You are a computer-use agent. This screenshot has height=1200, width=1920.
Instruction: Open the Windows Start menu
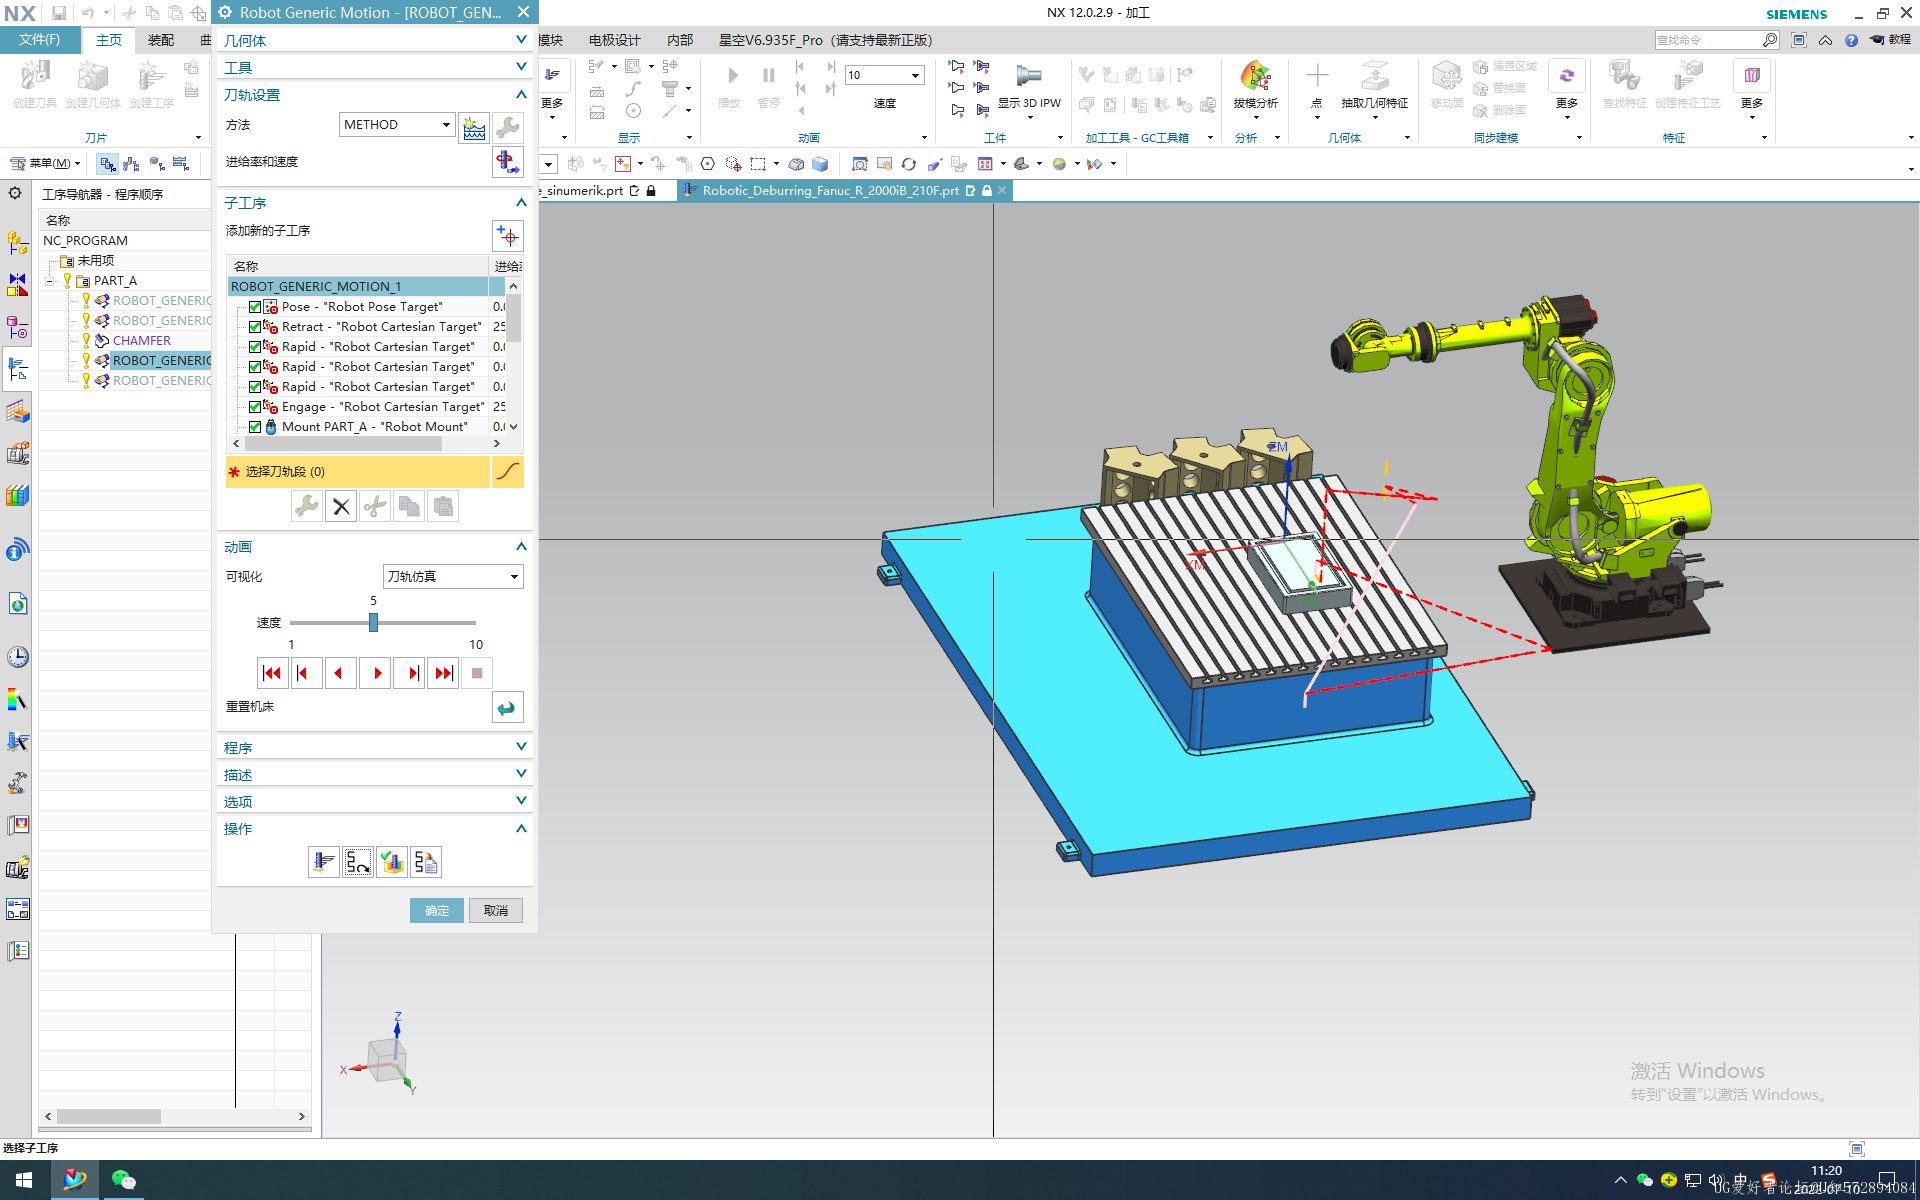pos(24,1180)
